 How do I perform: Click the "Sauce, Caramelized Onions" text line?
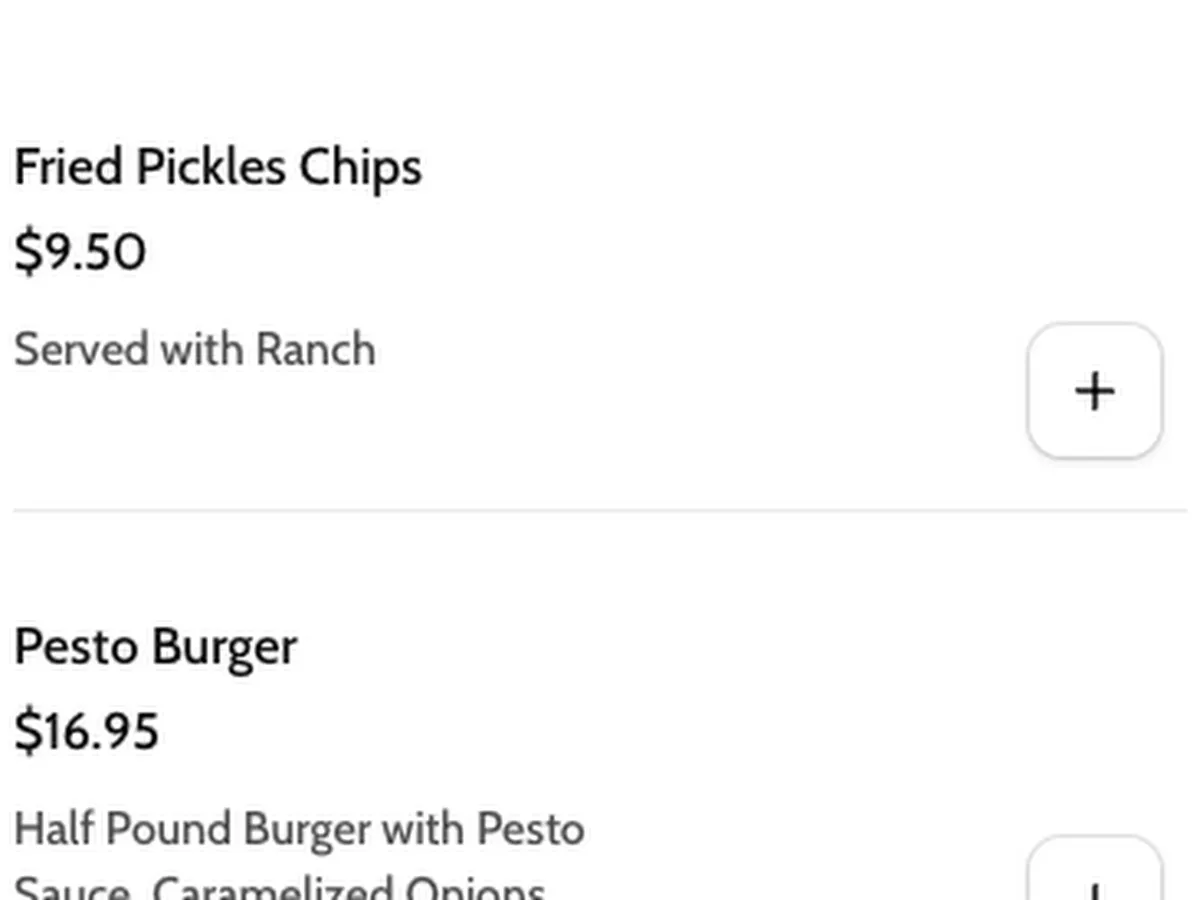coord(280,887)
